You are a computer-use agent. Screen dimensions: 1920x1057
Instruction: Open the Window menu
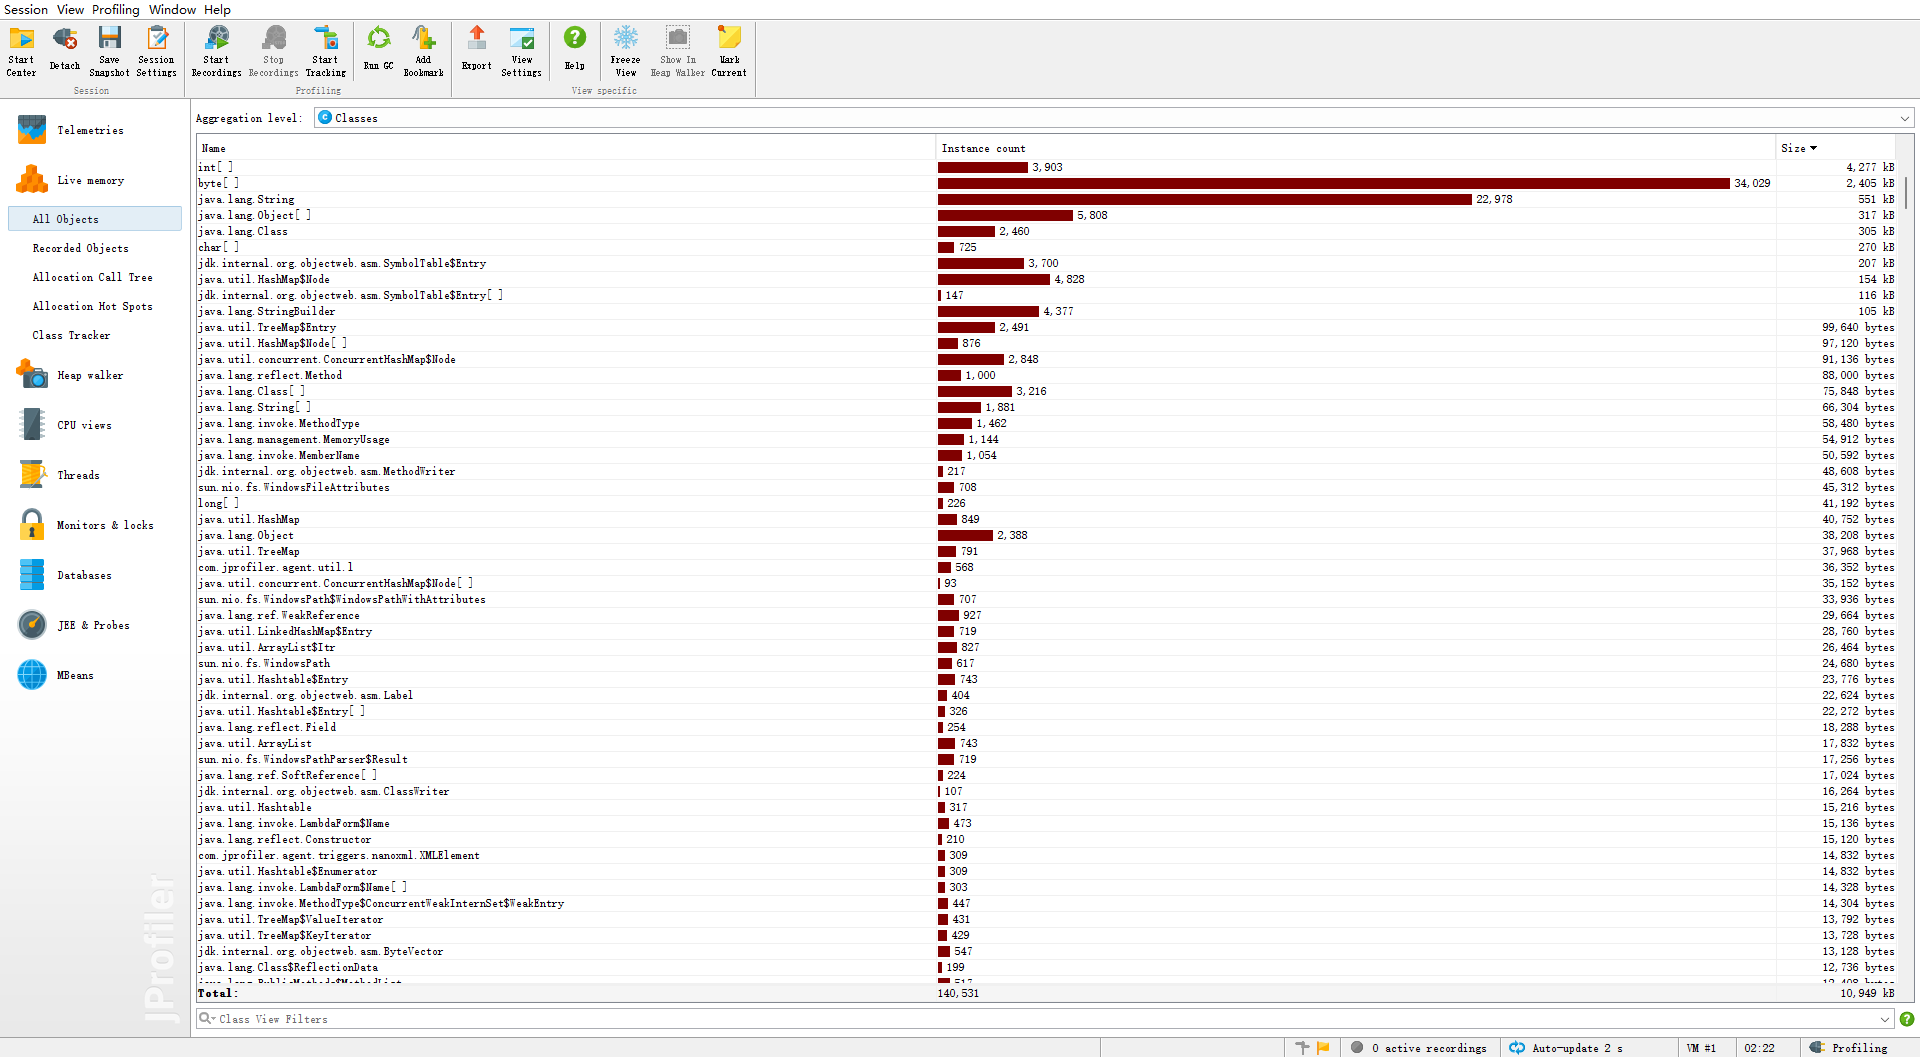[x=172, y=9]
